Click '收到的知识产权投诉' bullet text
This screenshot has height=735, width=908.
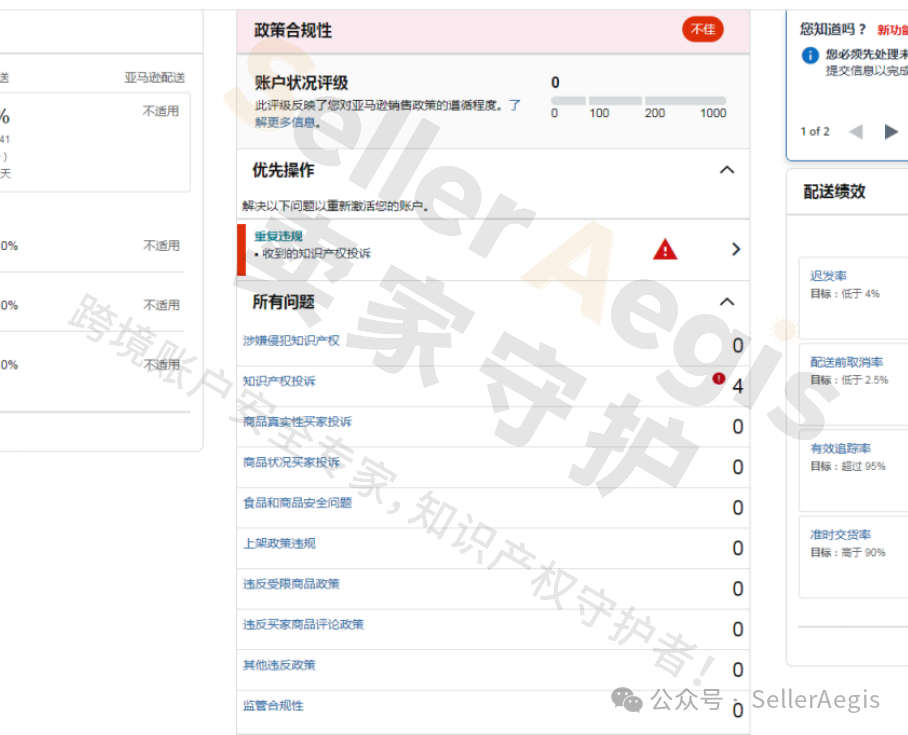pos(316,253)
